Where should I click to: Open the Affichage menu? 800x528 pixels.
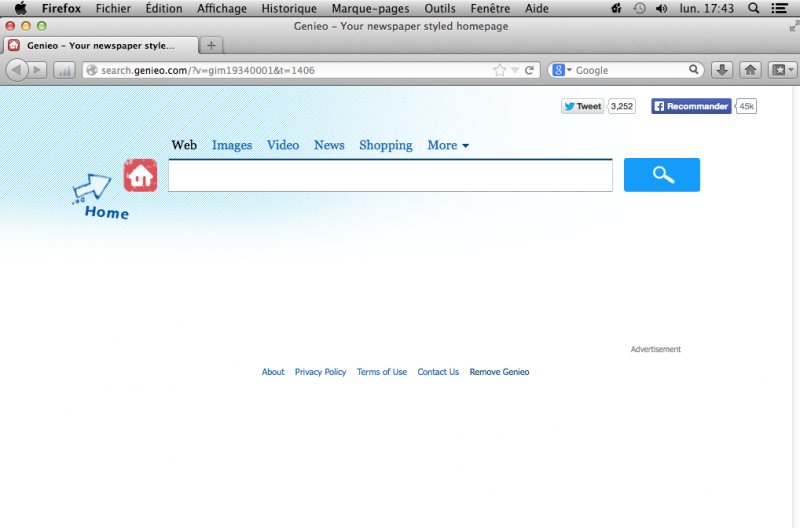[x=222, y=9]
